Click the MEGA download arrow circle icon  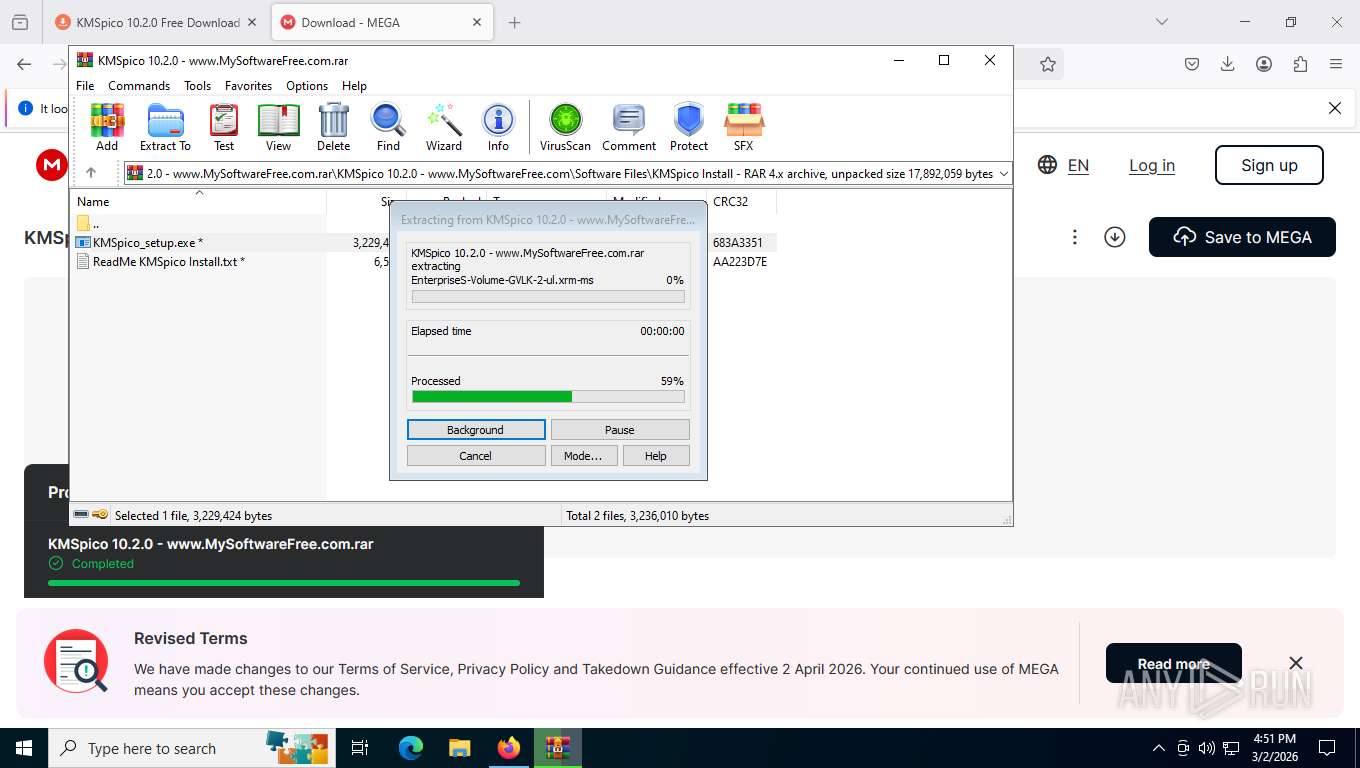click(x=1115, y=237)
